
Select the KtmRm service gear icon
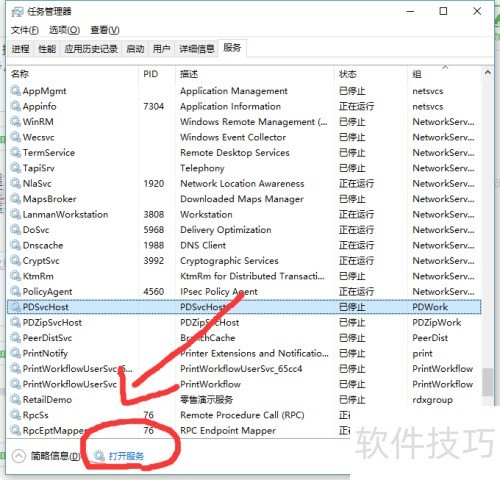pyautogui.click(x=15, y=276)
